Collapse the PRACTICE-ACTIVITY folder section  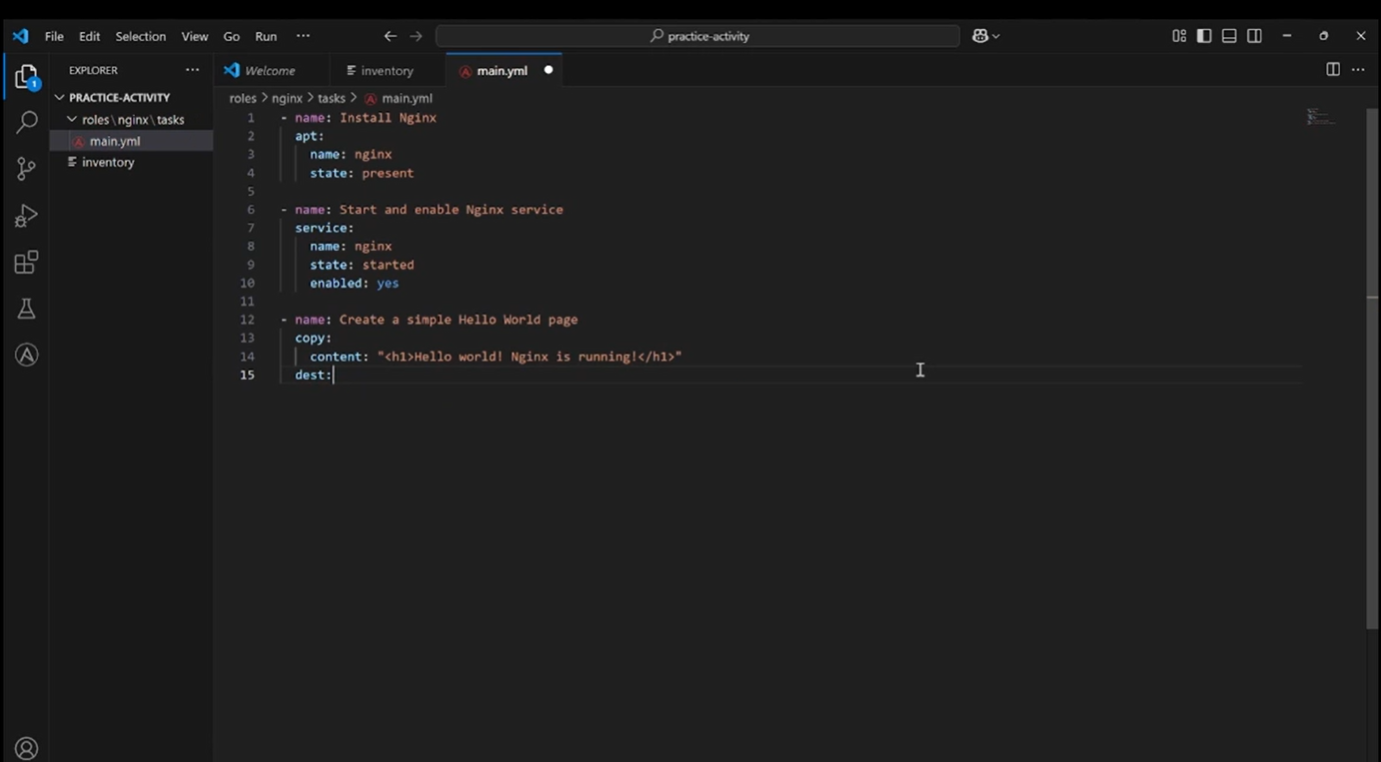tap(119, 98)
